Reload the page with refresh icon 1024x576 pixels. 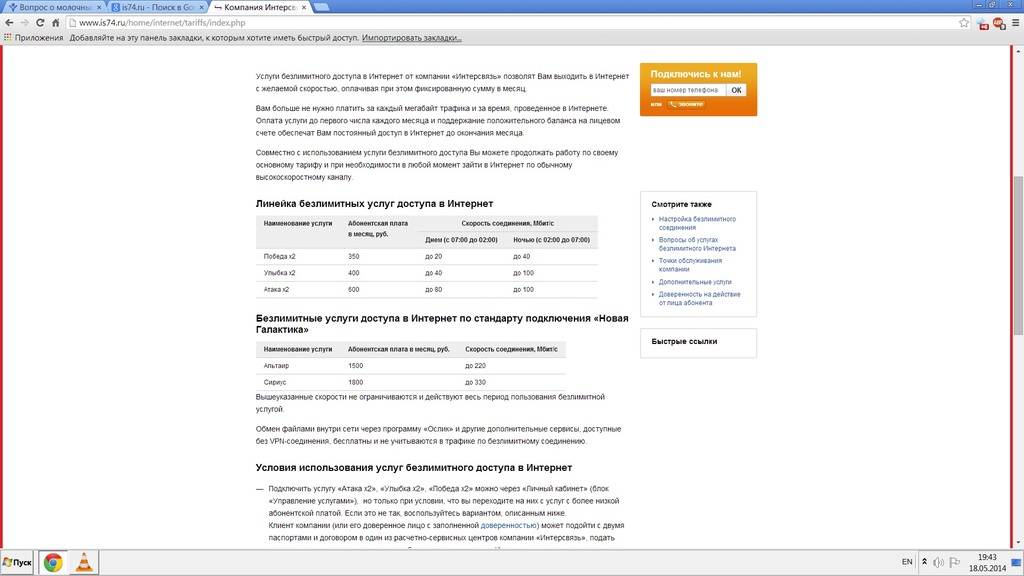click(x=40, y=23)
